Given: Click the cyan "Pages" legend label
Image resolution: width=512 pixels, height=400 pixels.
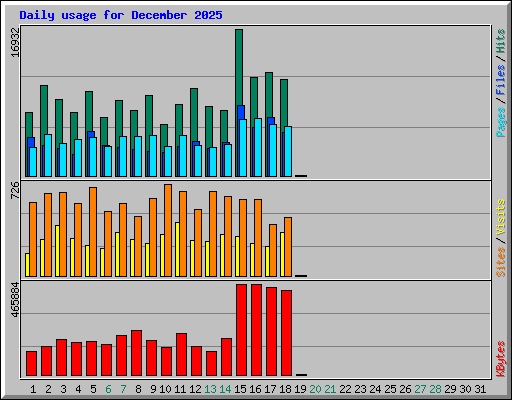Looking at the screenshot, I should pos(500,122).
